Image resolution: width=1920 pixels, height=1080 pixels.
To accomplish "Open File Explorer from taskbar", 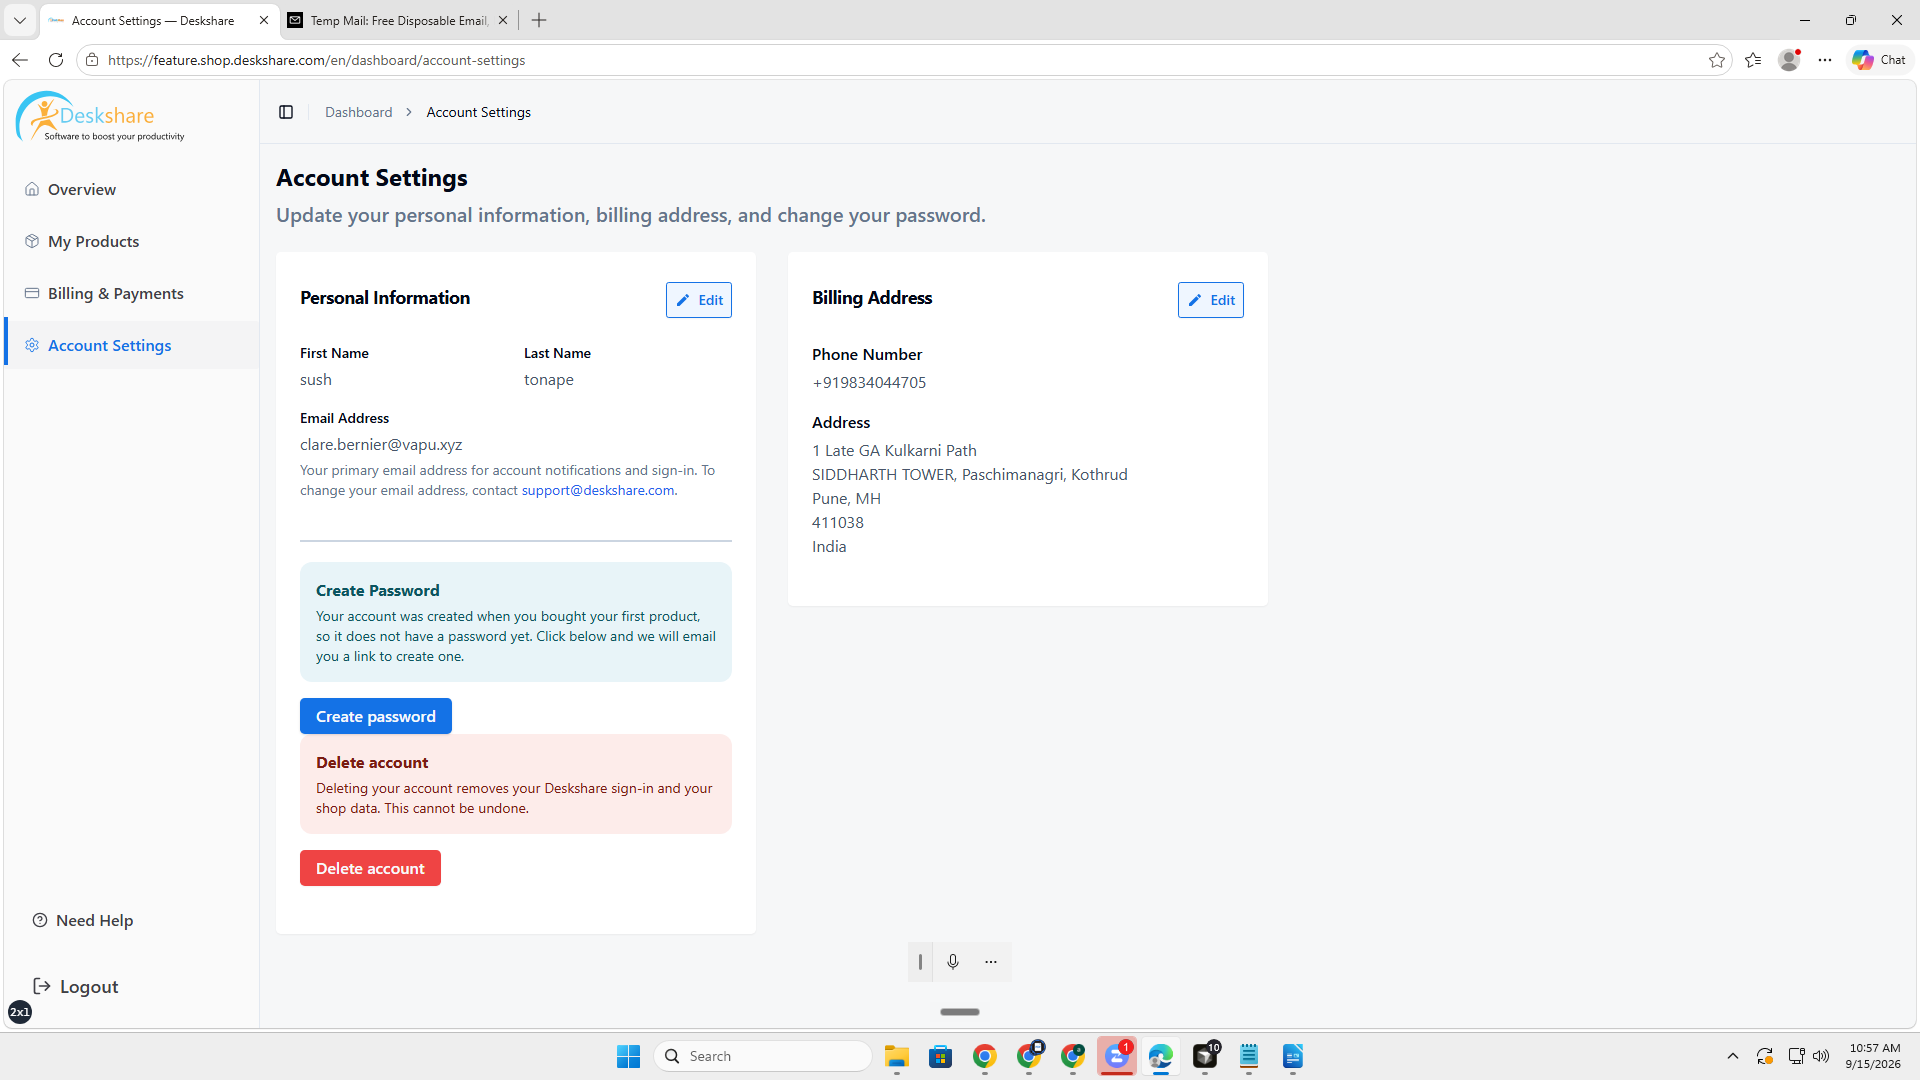I will coord(897,1056).
